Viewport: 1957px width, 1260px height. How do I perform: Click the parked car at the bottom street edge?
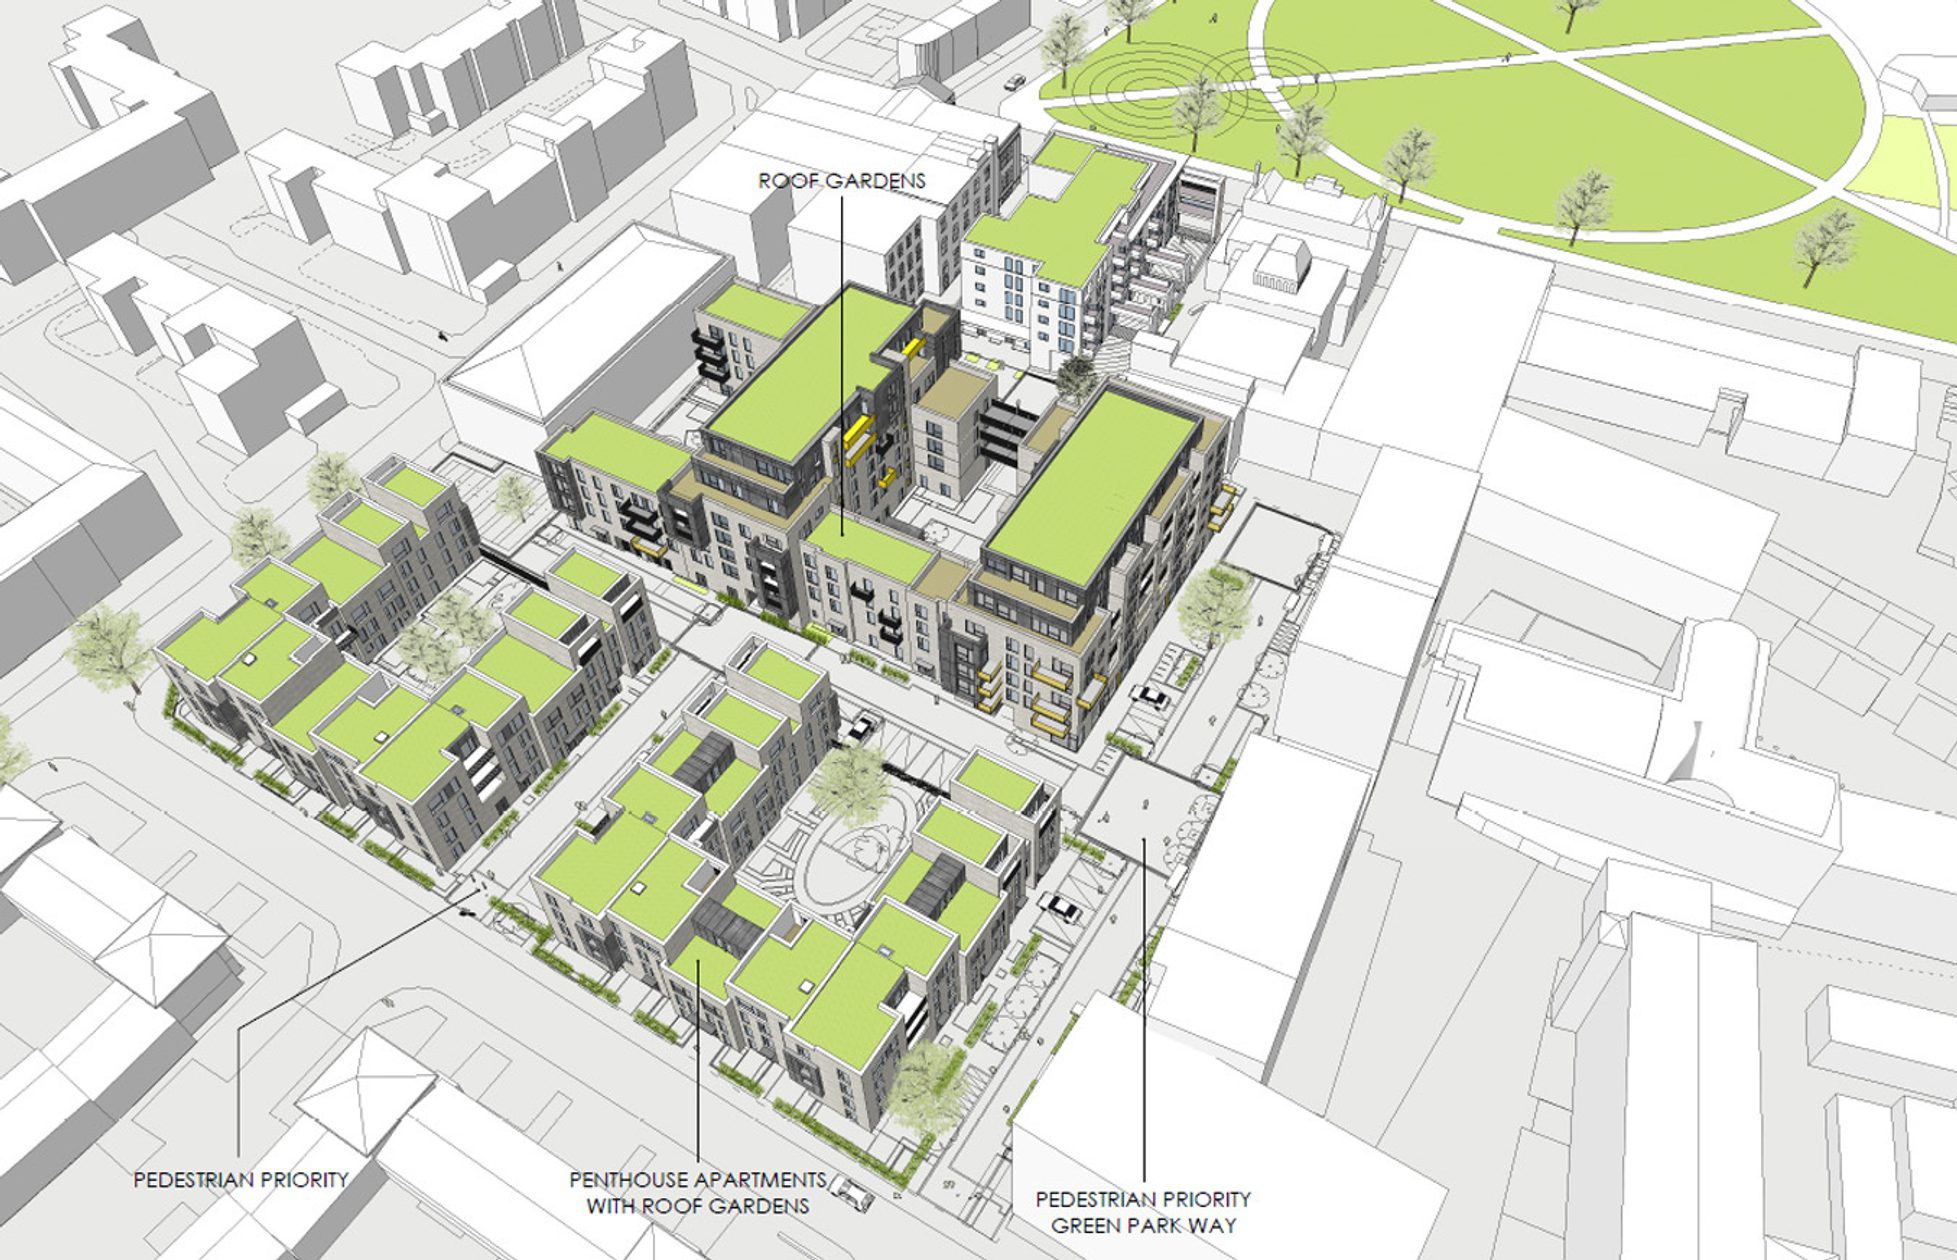pos(851,1192)
